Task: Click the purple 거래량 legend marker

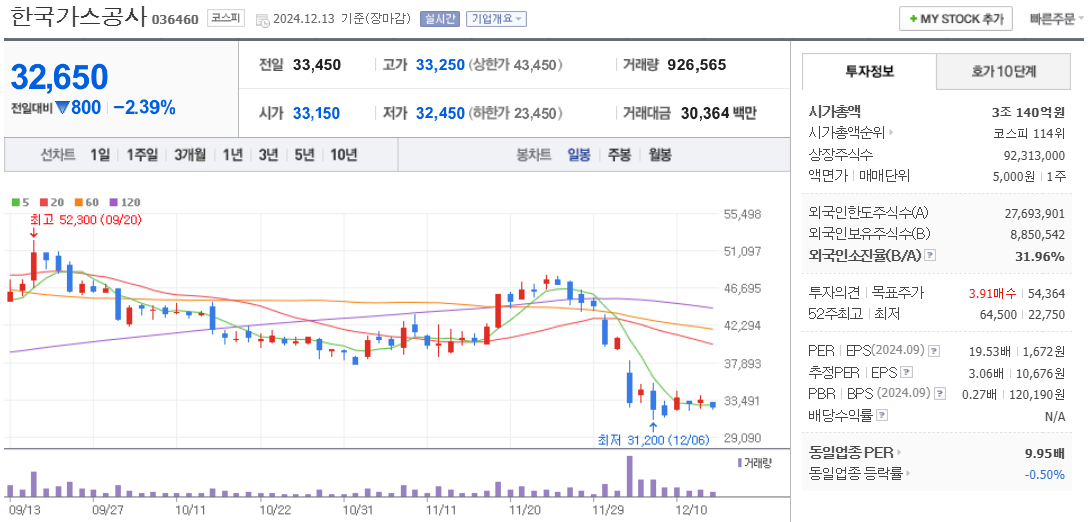Action: [739, 462]
